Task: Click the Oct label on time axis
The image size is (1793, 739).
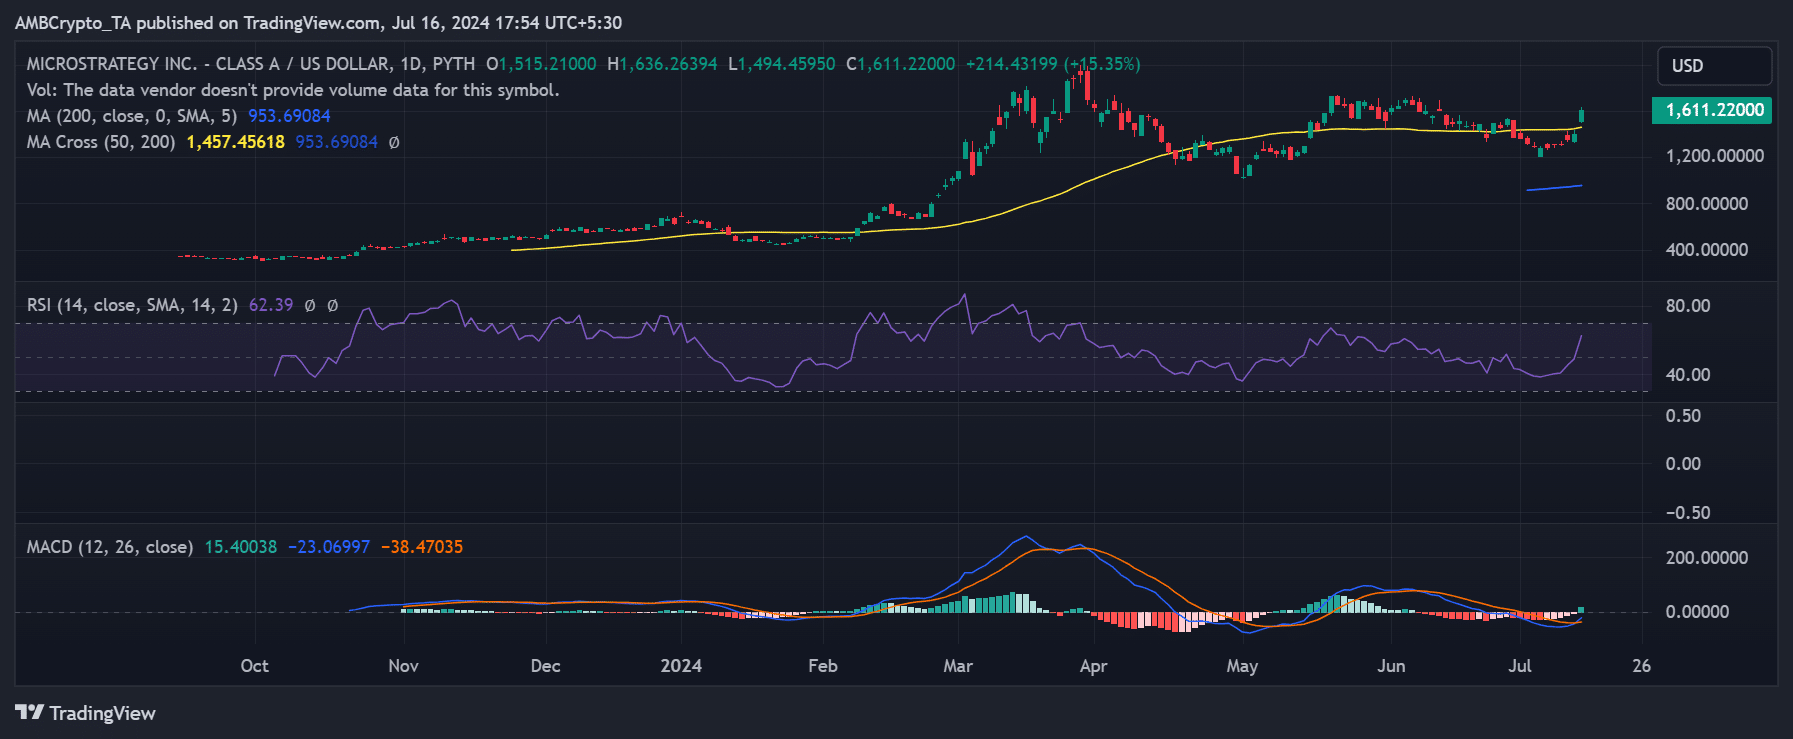Action: click(254, 666)
